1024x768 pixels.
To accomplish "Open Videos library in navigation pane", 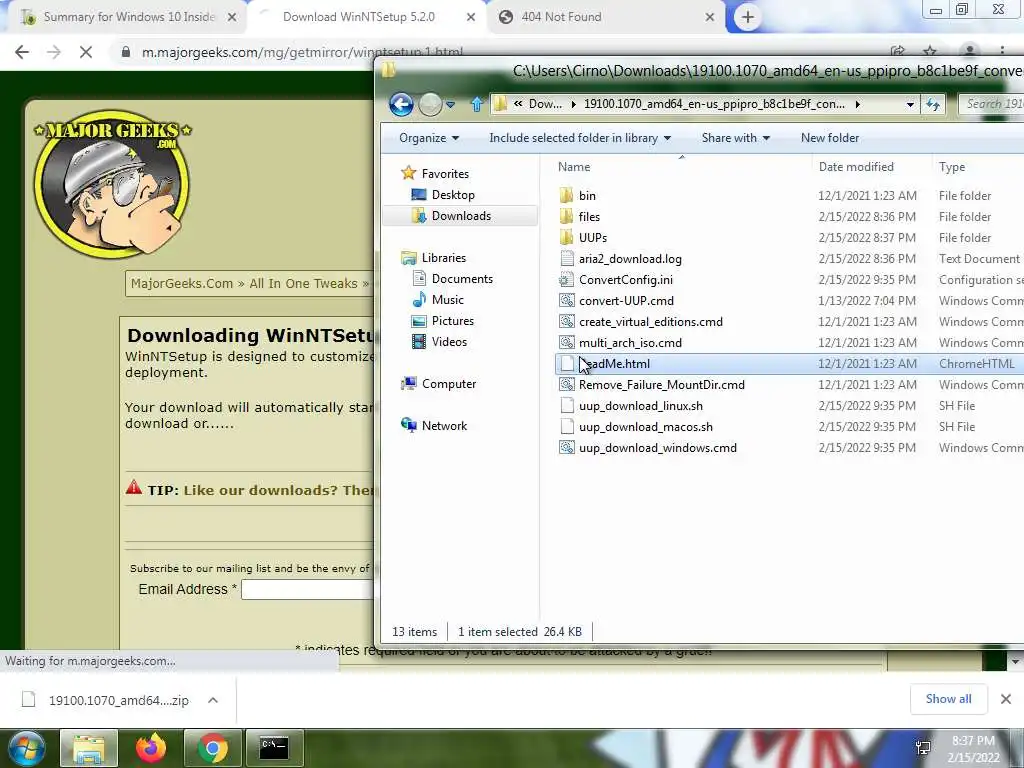I will pyautogui.click(x=449, y=342).
